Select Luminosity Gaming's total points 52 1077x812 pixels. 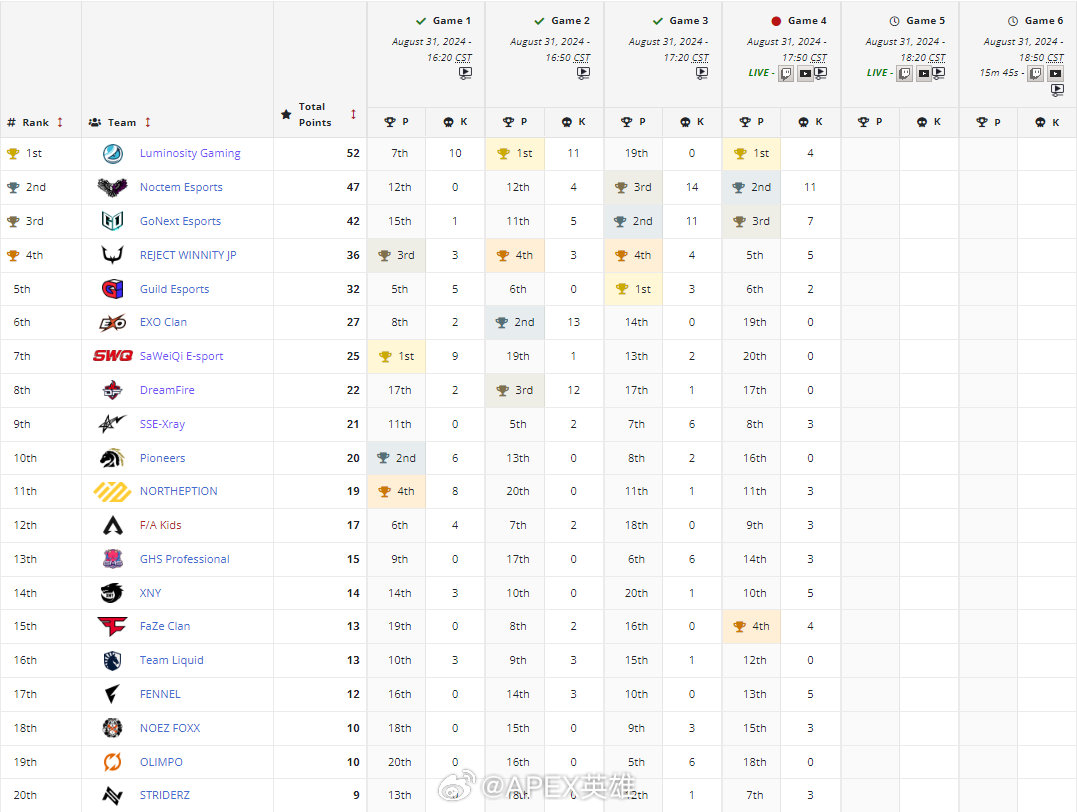point(353,153)
